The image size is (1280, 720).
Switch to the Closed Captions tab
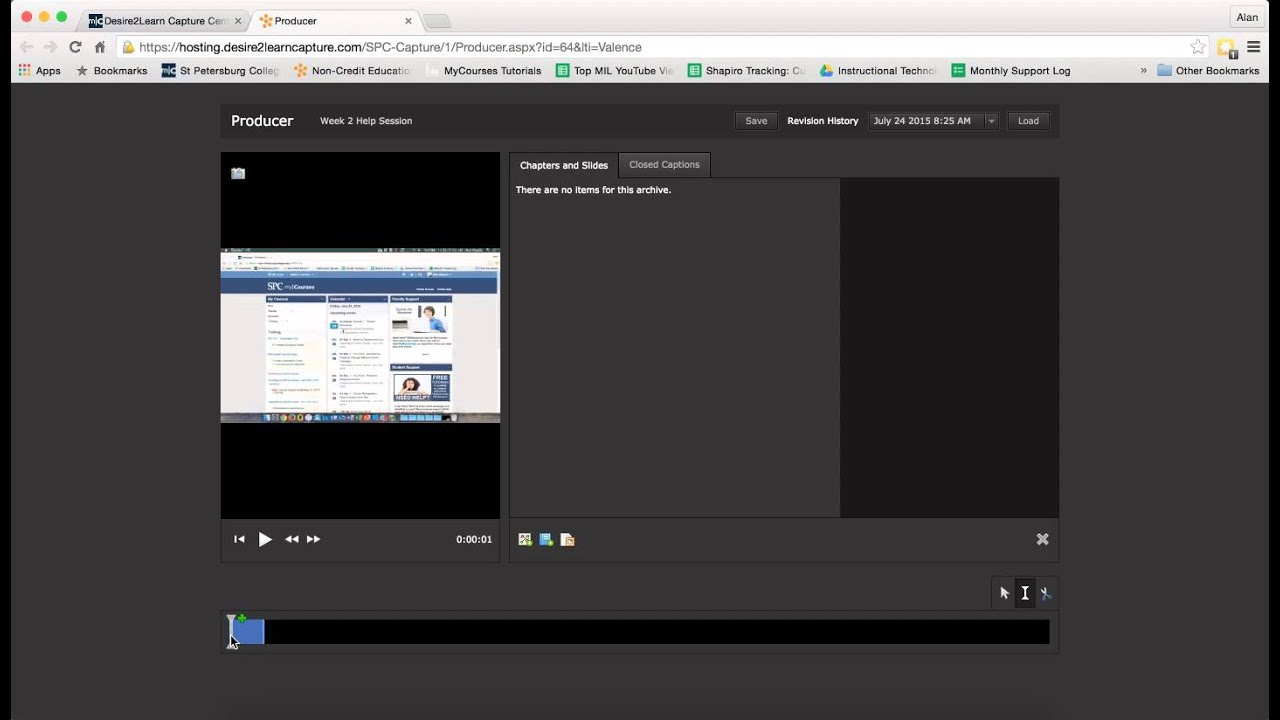coord(664,165)
